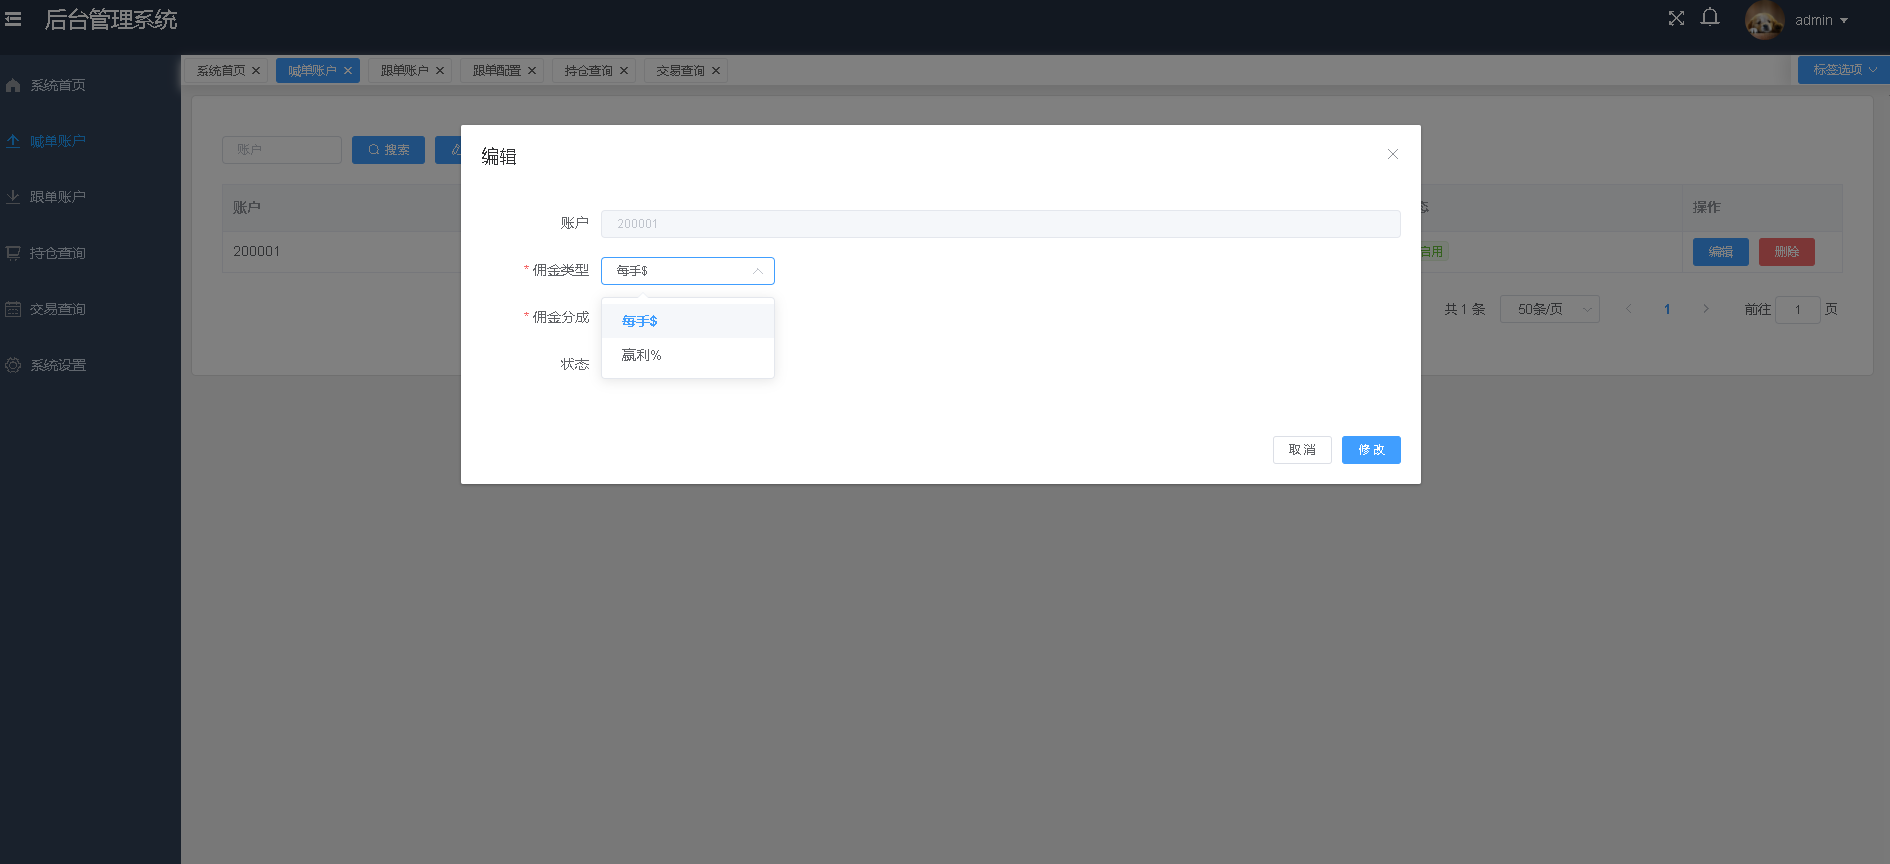Close the 编辑 dialog with X icon

(1392, 154)
